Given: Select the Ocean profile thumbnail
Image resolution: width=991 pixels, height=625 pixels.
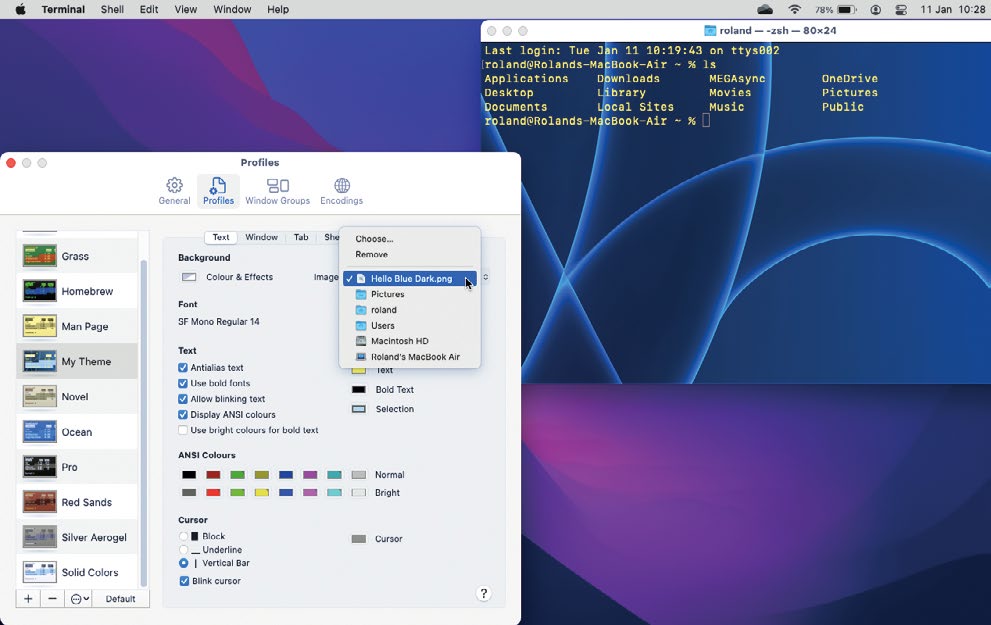Looking at the screenshot, I should [39, 432].
